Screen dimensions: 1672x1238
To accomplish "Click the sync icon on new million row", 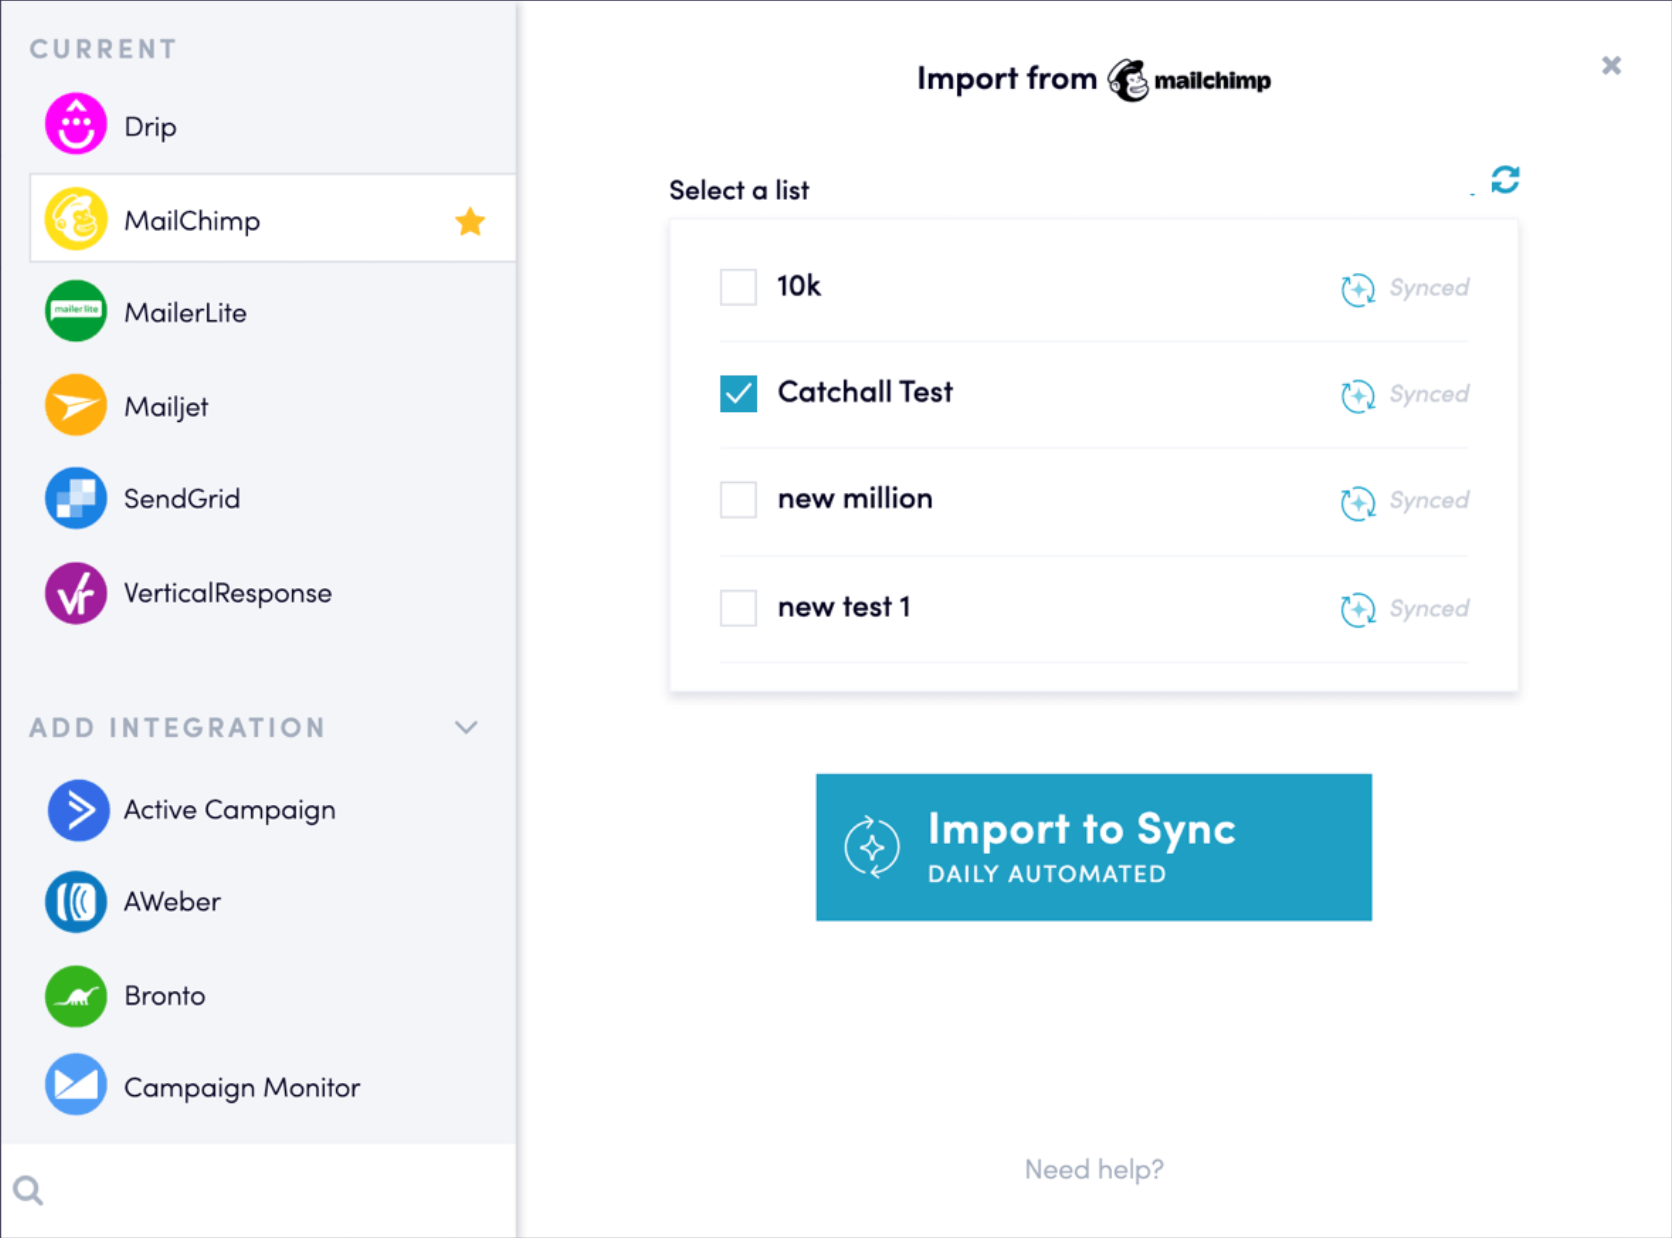I will click(x=1358, y=502).
